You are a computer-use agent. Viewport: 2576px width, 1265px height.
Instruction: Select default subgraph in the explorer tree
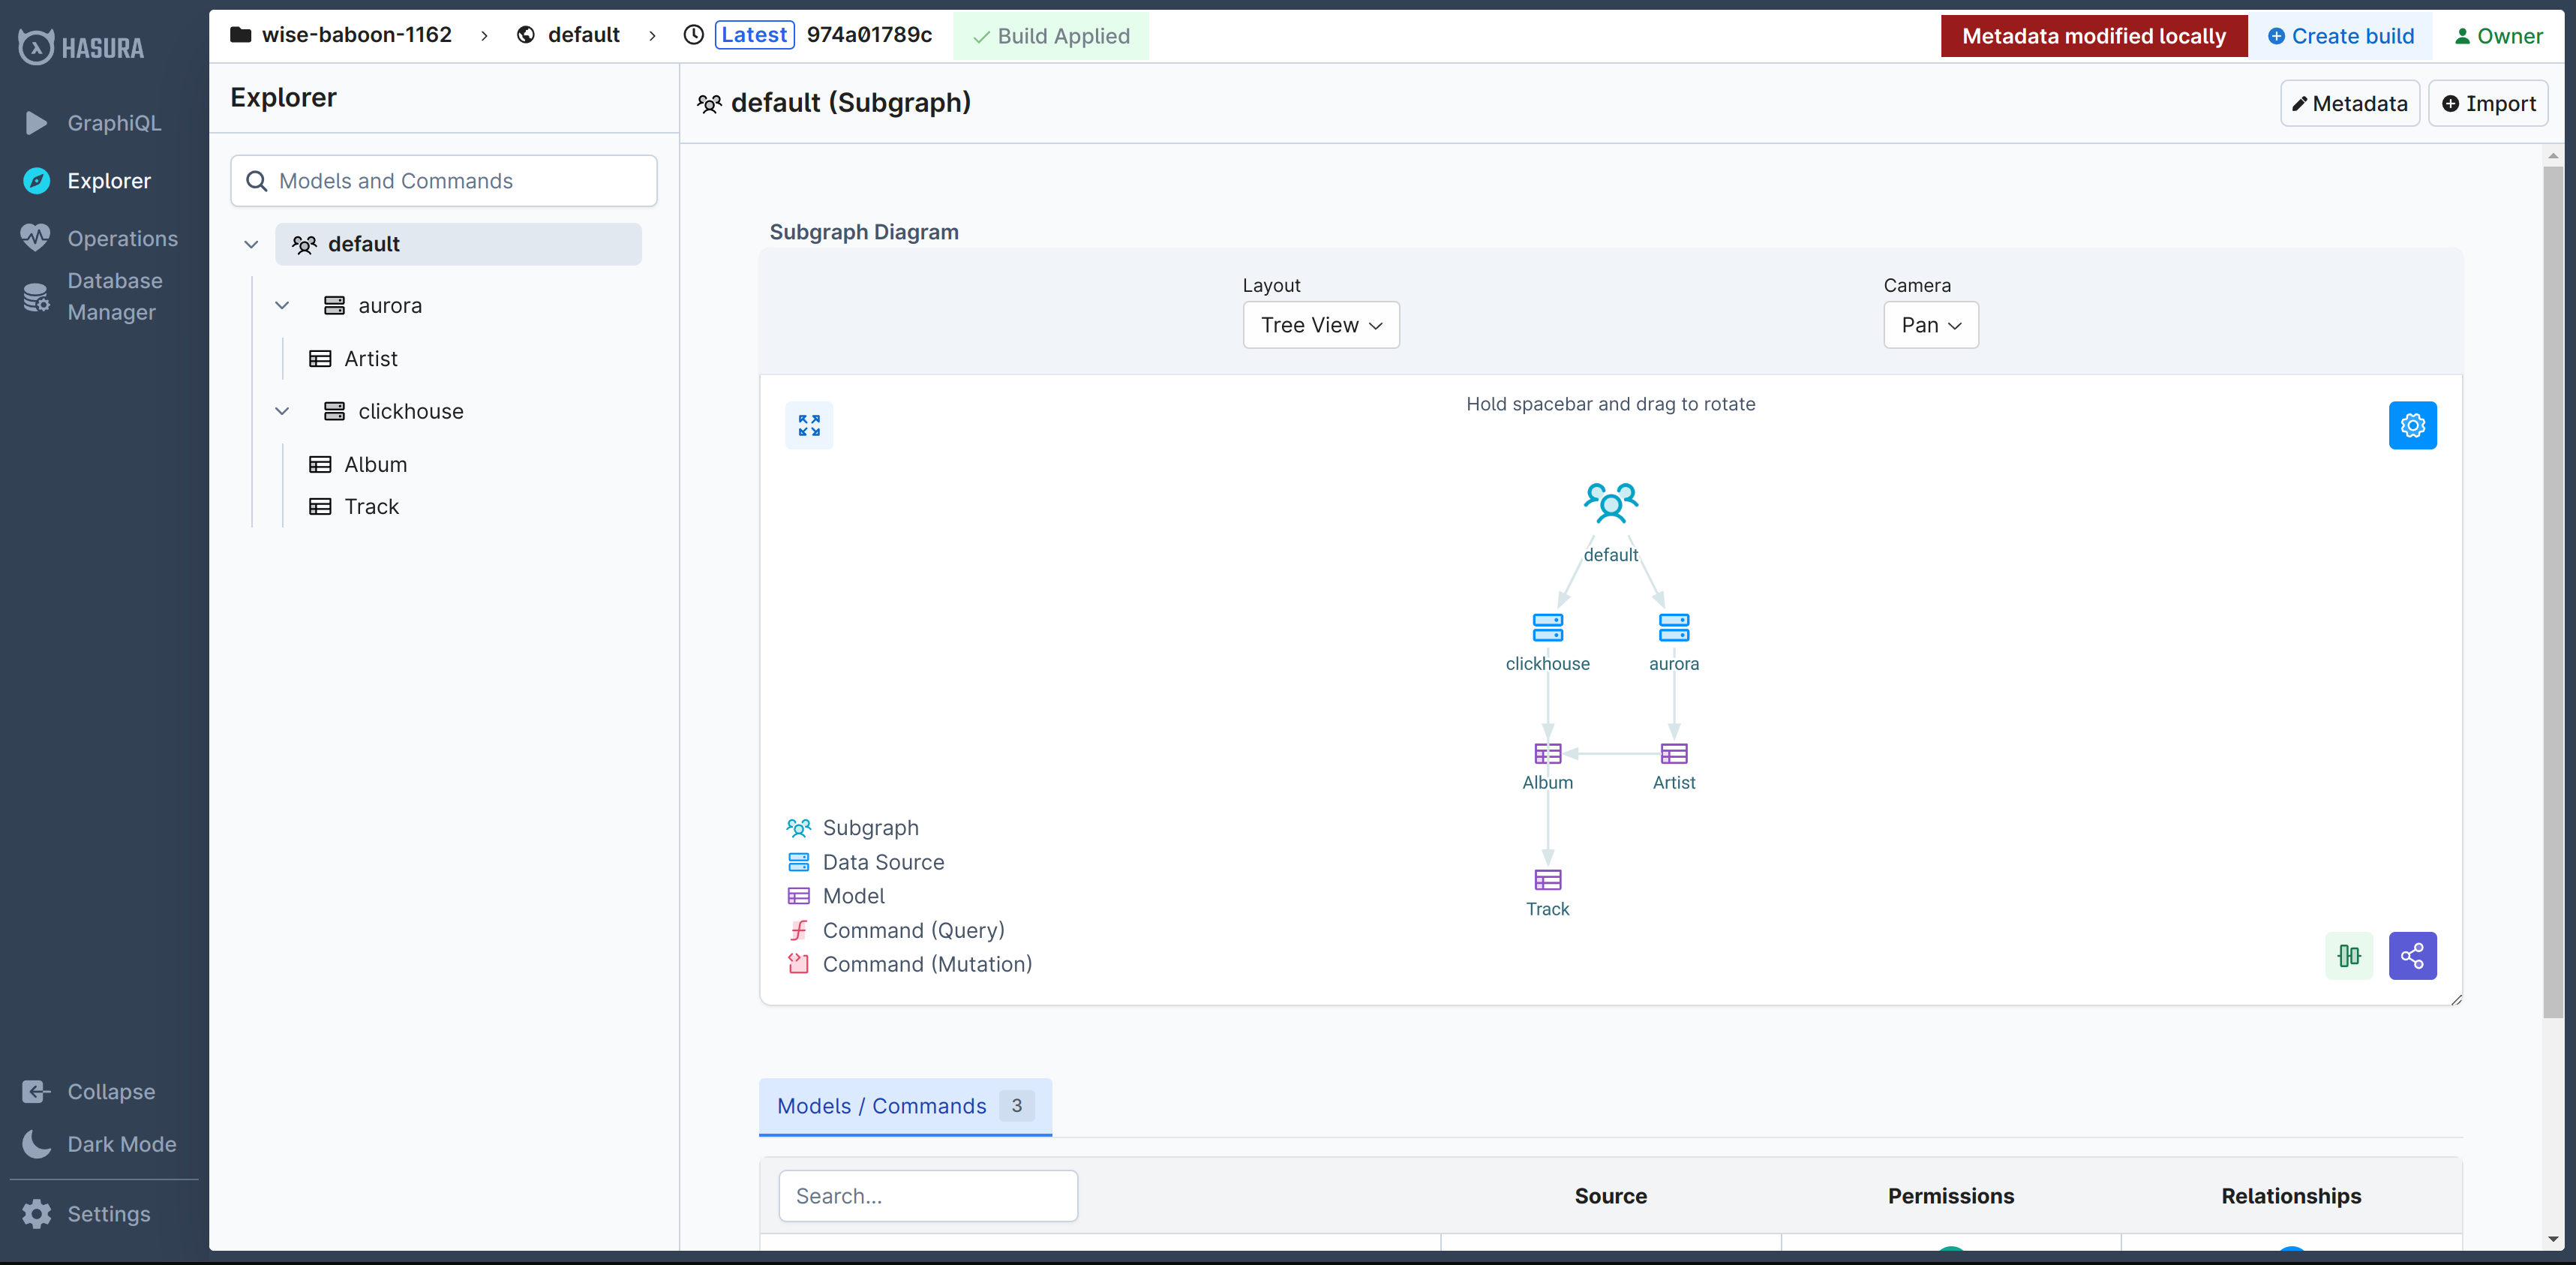pyautogui.click(x=458, y=244)
